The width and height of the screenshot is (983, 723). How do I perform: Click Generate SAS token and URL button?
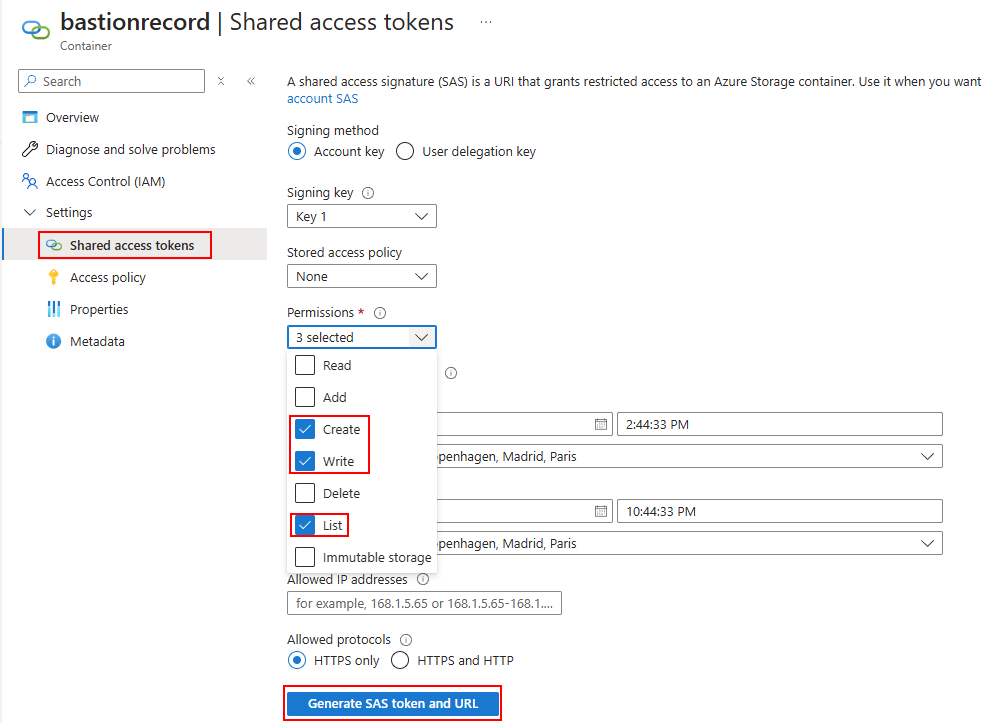coord(393,704)
